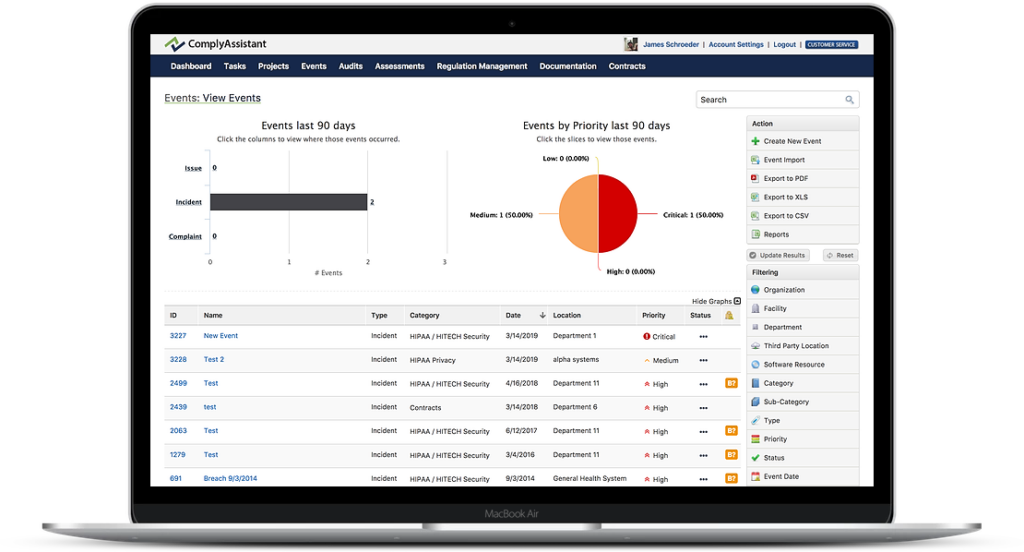Click the orange B? badge on event 2499
Image resolution: width=1024 pixels, height=552 pixels.
[x=731, y=383]
